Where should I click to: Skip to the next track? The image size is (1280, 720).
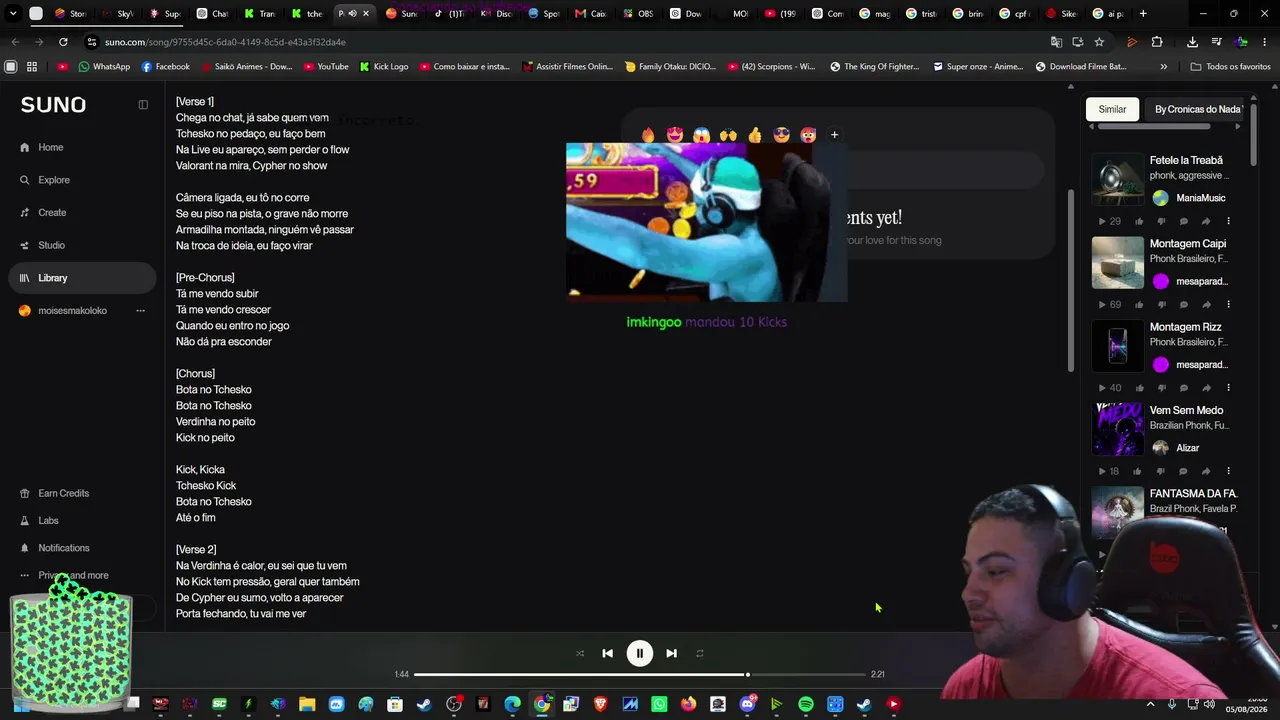click(672, 653)
